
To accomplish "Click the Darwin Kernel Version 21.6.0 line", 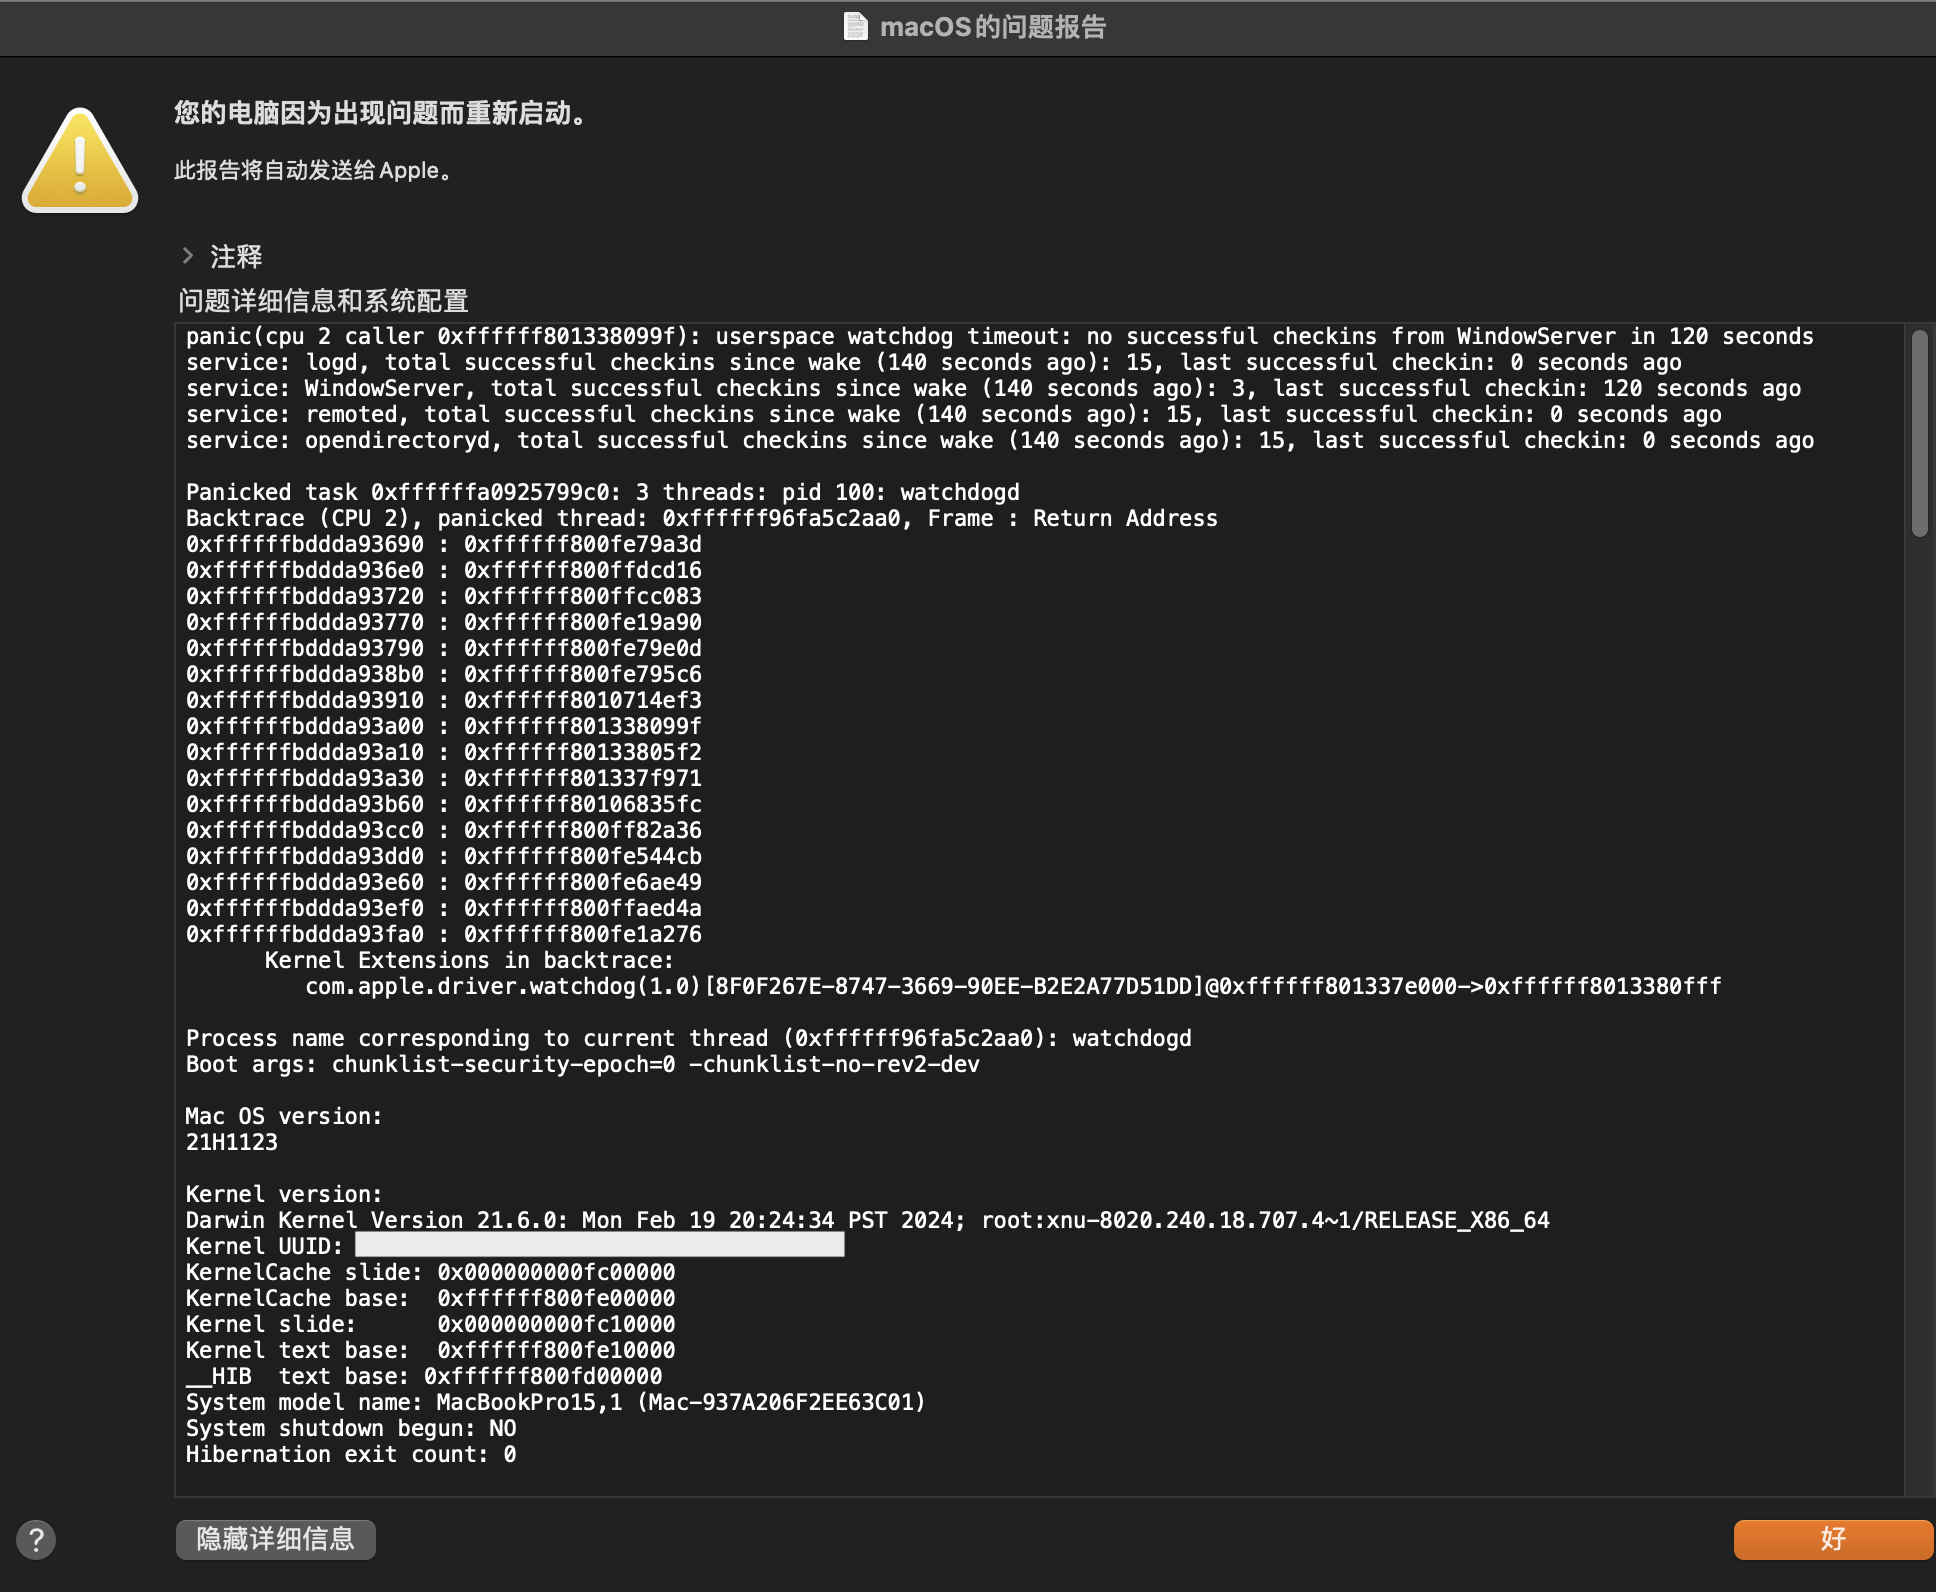I will coord(866,1220).
